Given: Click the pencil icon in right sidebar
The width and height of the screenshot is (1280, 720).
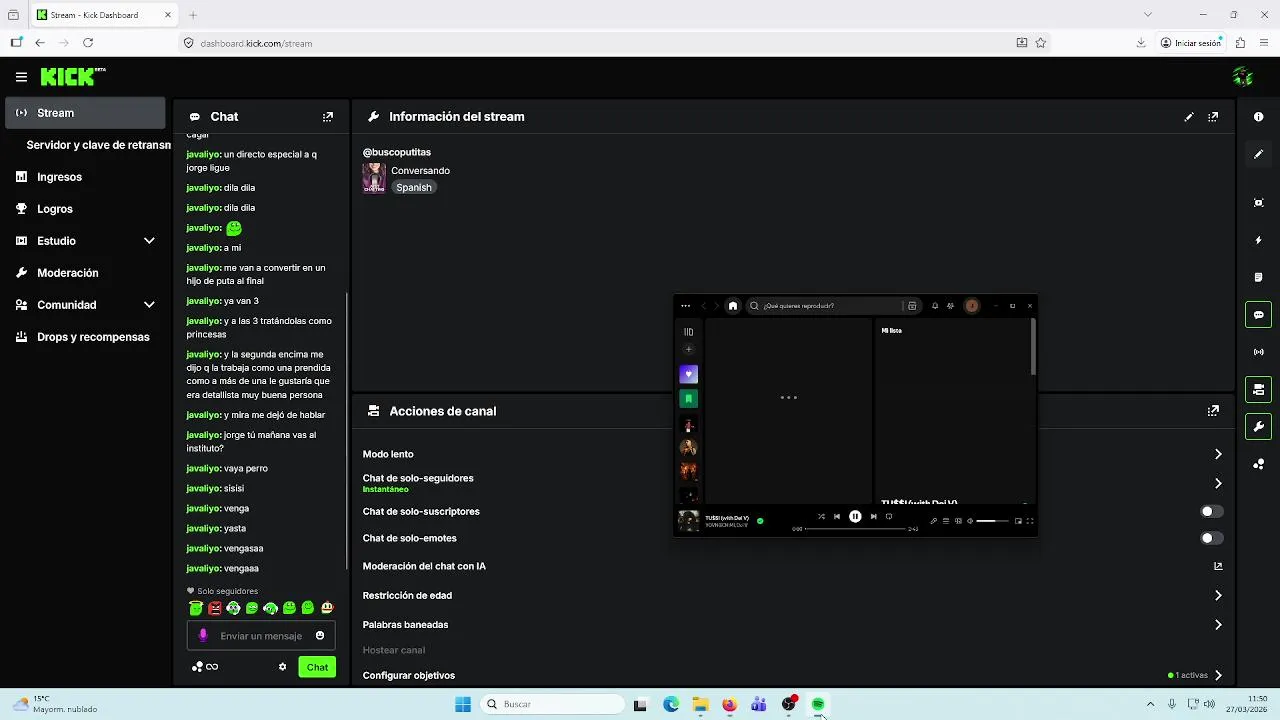Looking at the screenshot, I should coord(1258,154).
